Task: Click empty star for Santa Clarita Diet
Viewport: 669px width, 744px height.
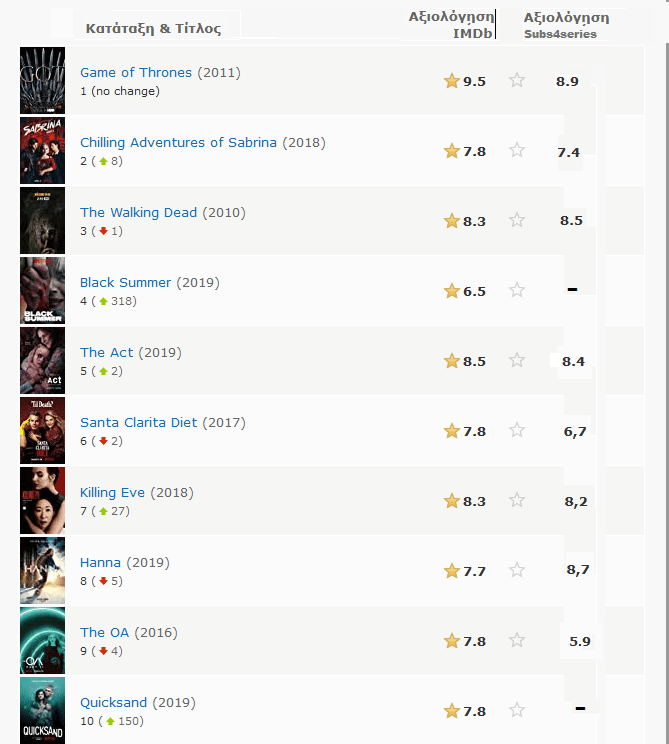Action: point(517,430)
